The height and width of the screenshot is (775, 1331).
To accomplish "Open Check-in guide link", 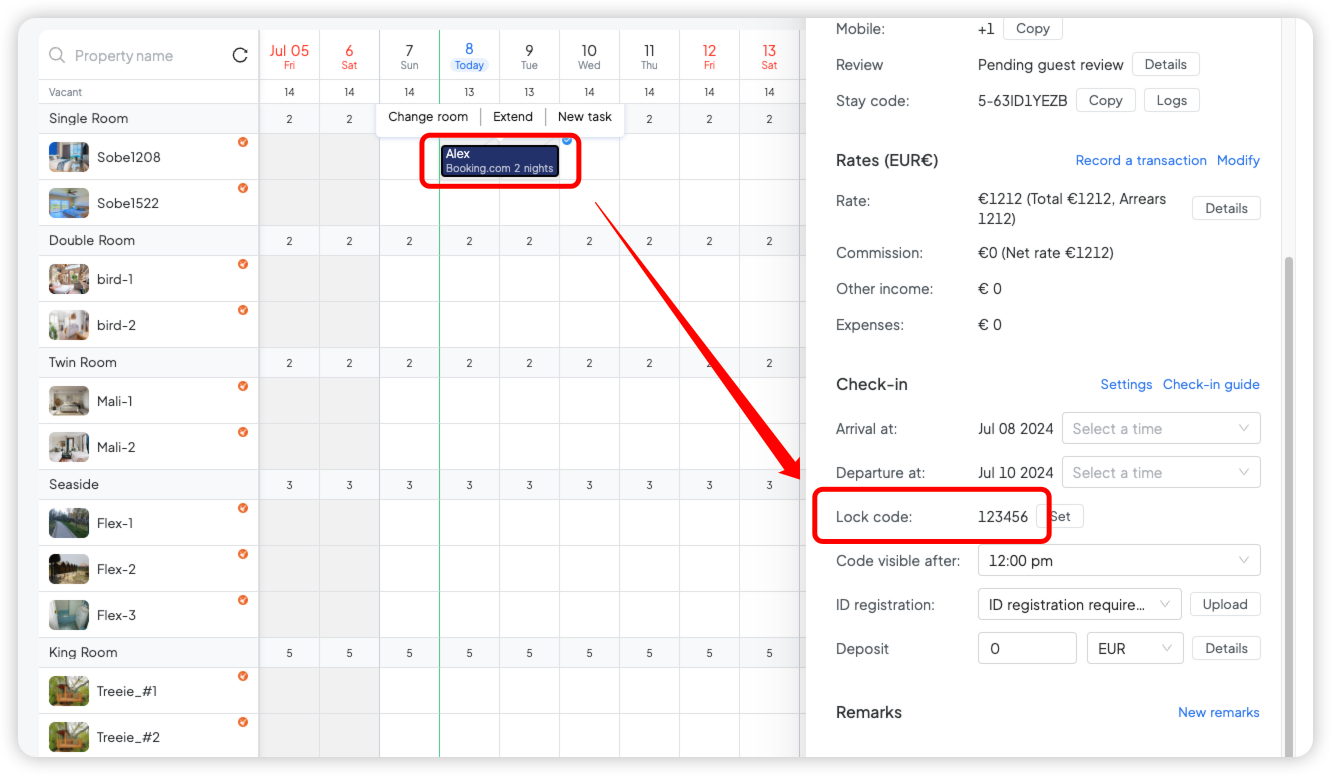I will pos(1211,384).
